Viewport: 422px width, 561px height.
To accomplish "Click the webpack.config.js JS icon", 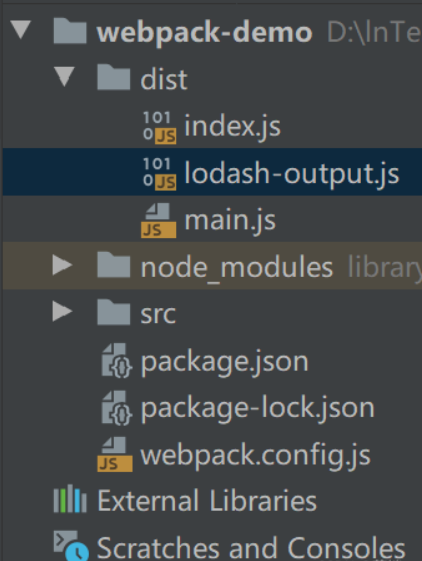I will pyautogui.click(x=115, y=454).
